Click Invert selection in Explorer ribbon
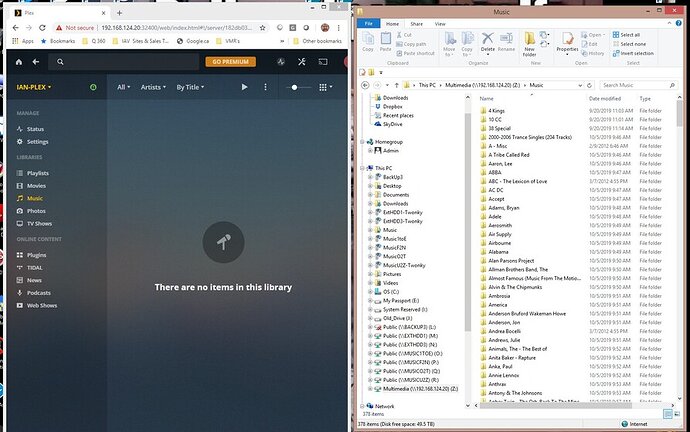Viewport: 690px width, 432px height. [x=633, y=53]
